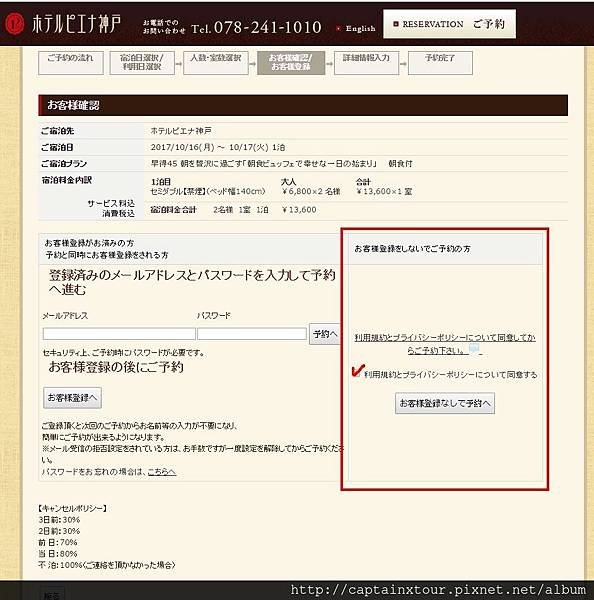Go to the 宿泊日選択/利用日選択 step

142,63
